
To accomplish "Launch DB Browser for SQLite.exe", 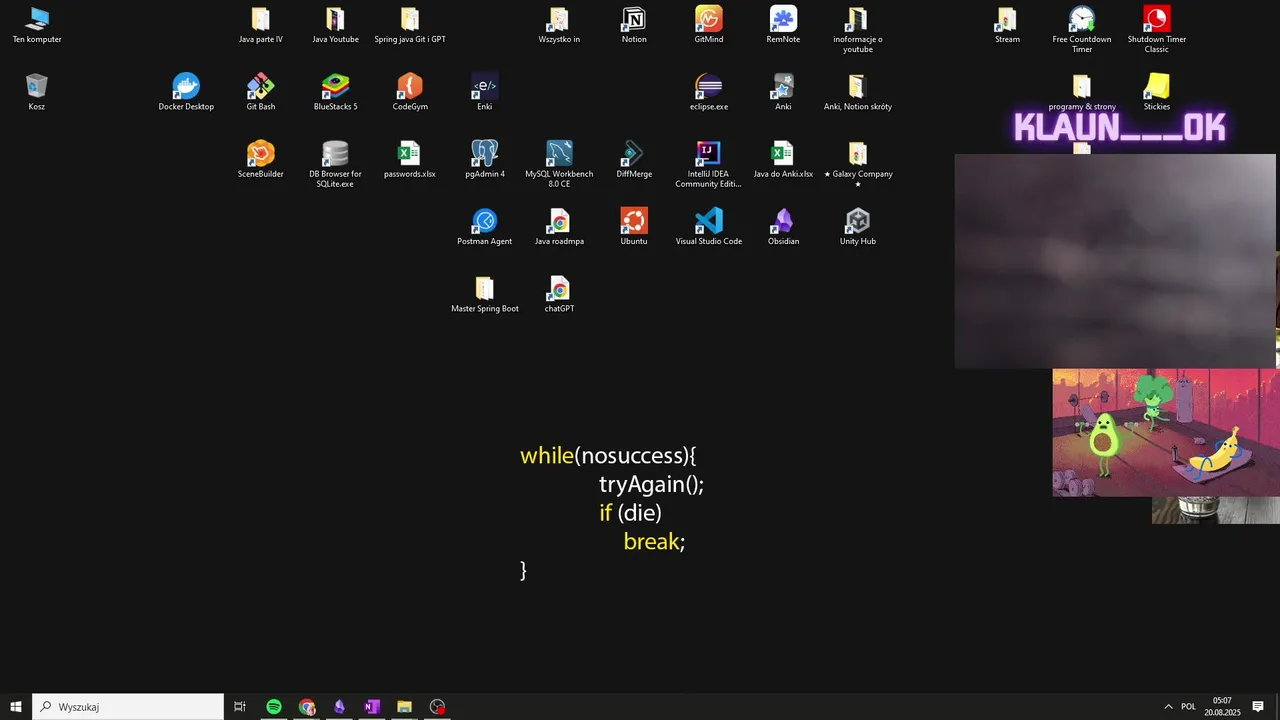I will (x=335, y=164).
